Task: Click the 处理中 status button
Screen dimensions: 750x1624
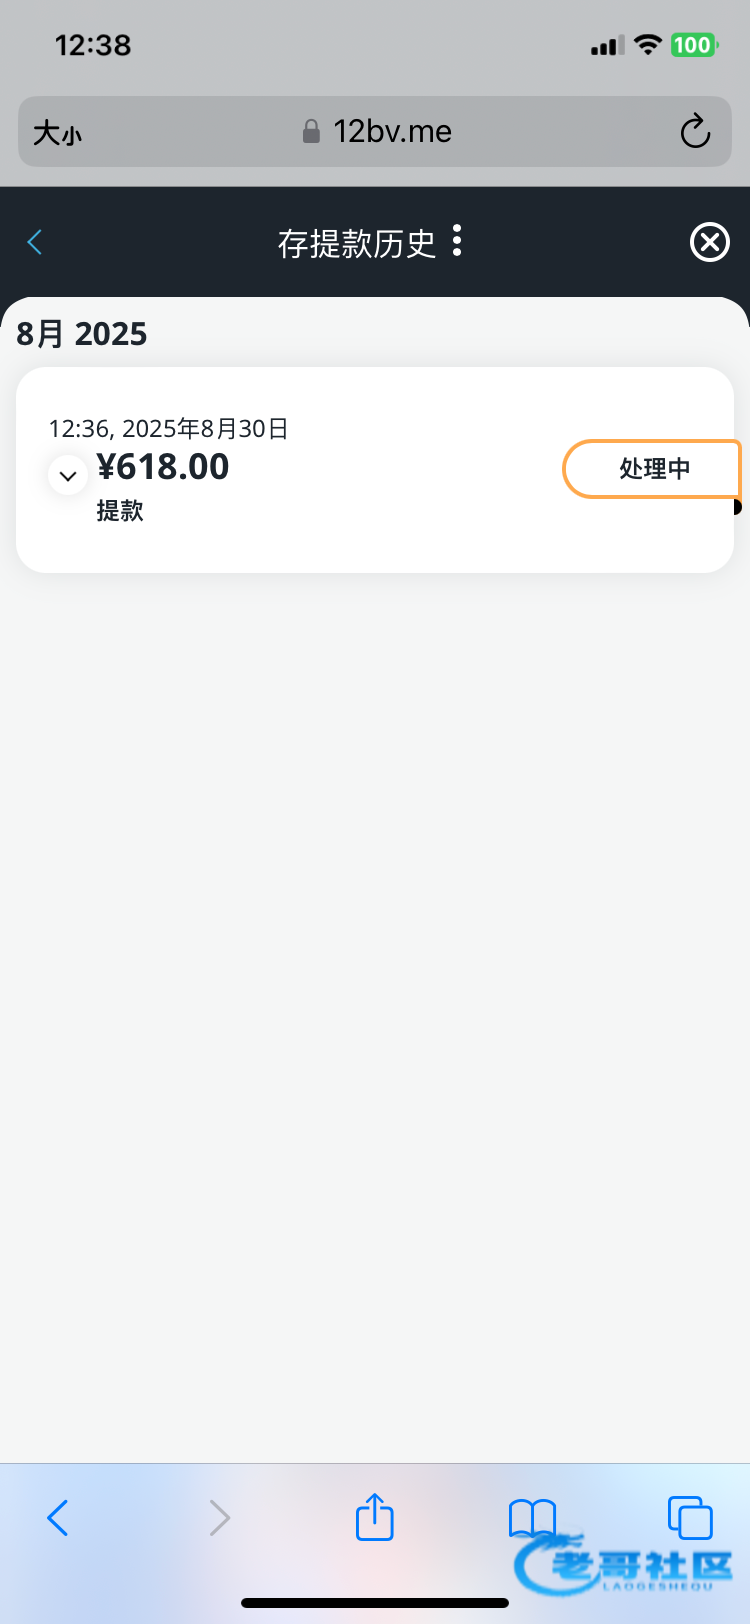Action: click(x=653, y=469)
